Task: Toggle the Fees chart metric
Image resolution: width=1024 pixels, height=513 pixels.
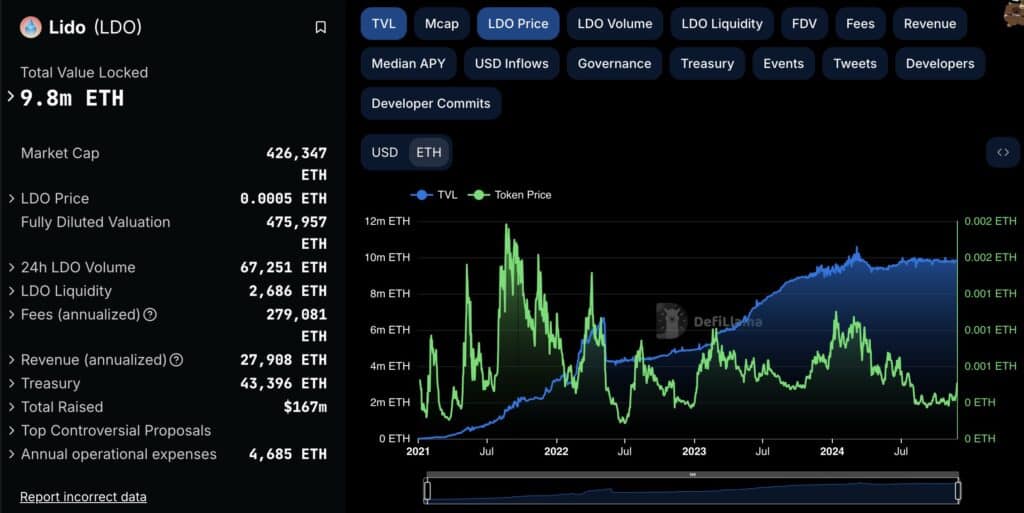Action: point(860,23)
